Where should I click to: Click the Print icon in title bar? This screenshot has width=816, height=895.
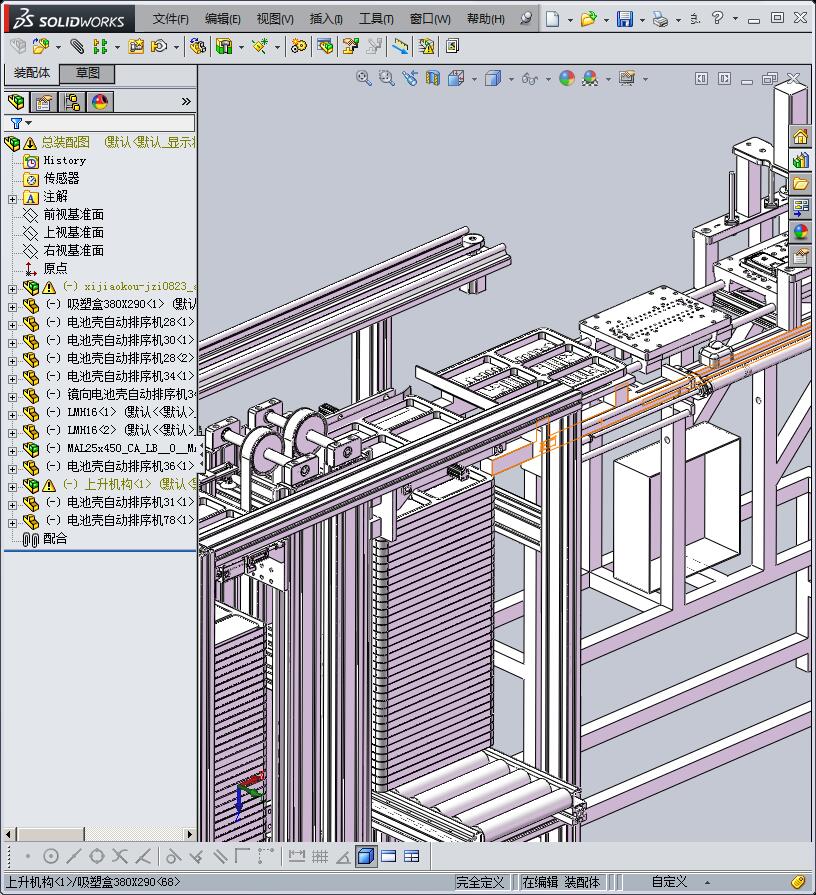click(659, 19)
